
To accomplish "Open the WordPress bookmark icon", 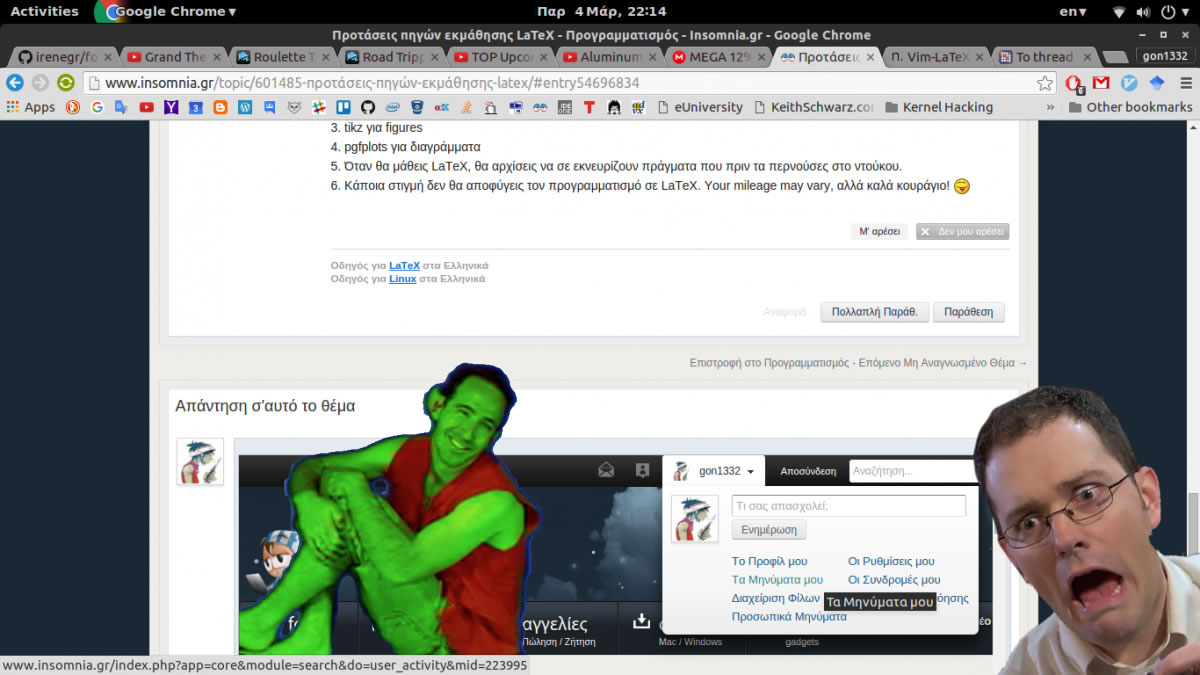I will point(245,107).
